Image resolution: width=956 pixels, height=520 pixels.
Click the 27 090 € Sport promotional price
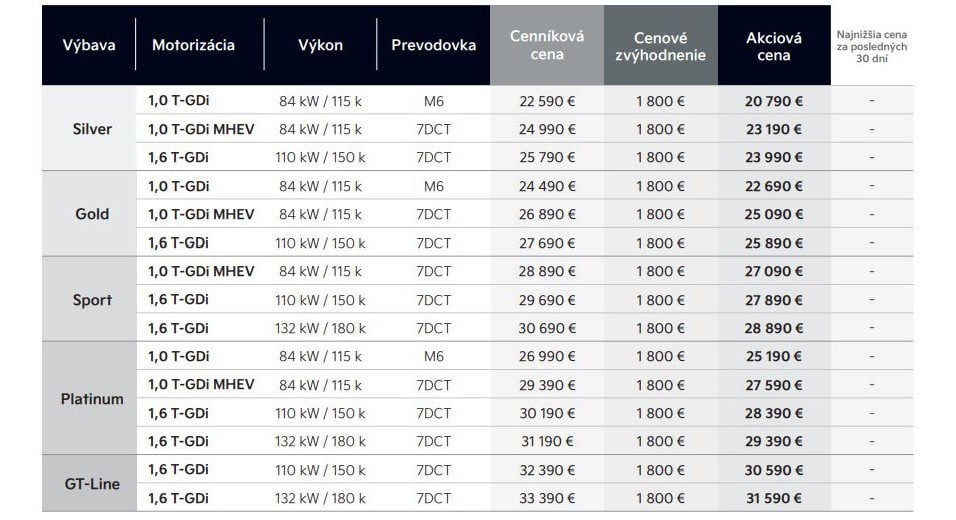pos(774,271)
